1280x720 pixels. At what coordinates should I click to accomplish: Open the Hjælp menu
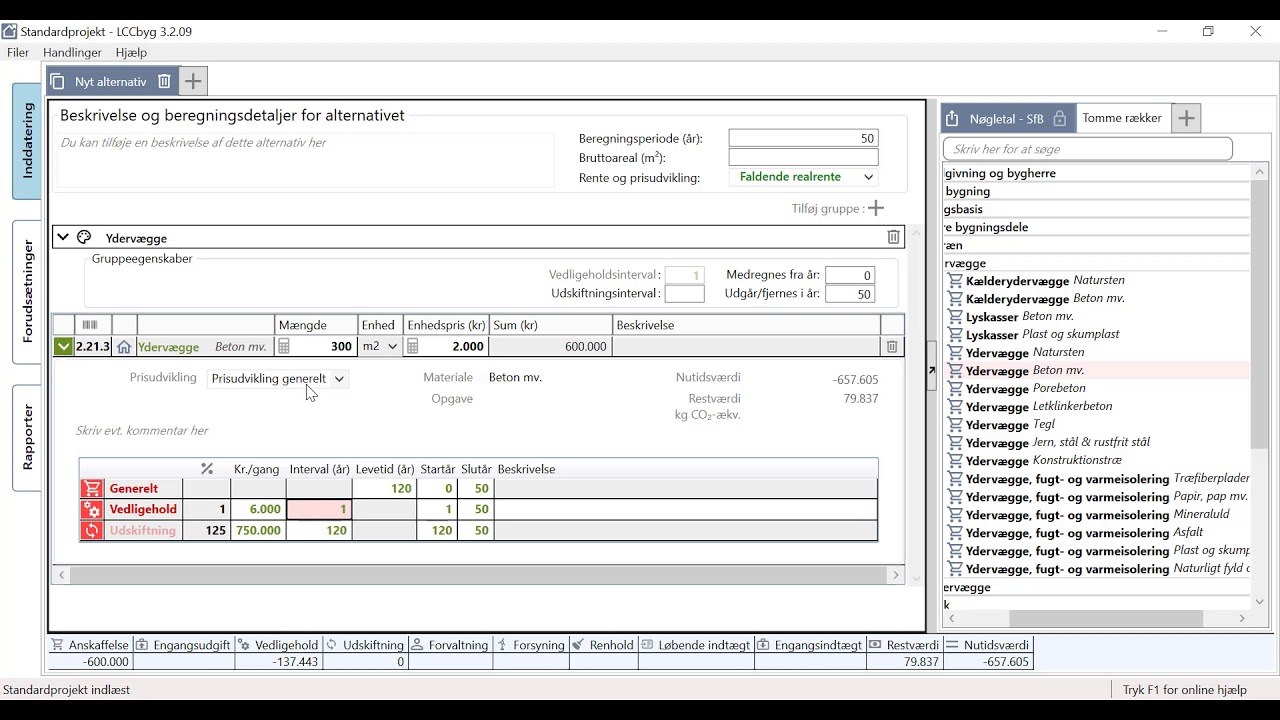click(x=131, y=52)
